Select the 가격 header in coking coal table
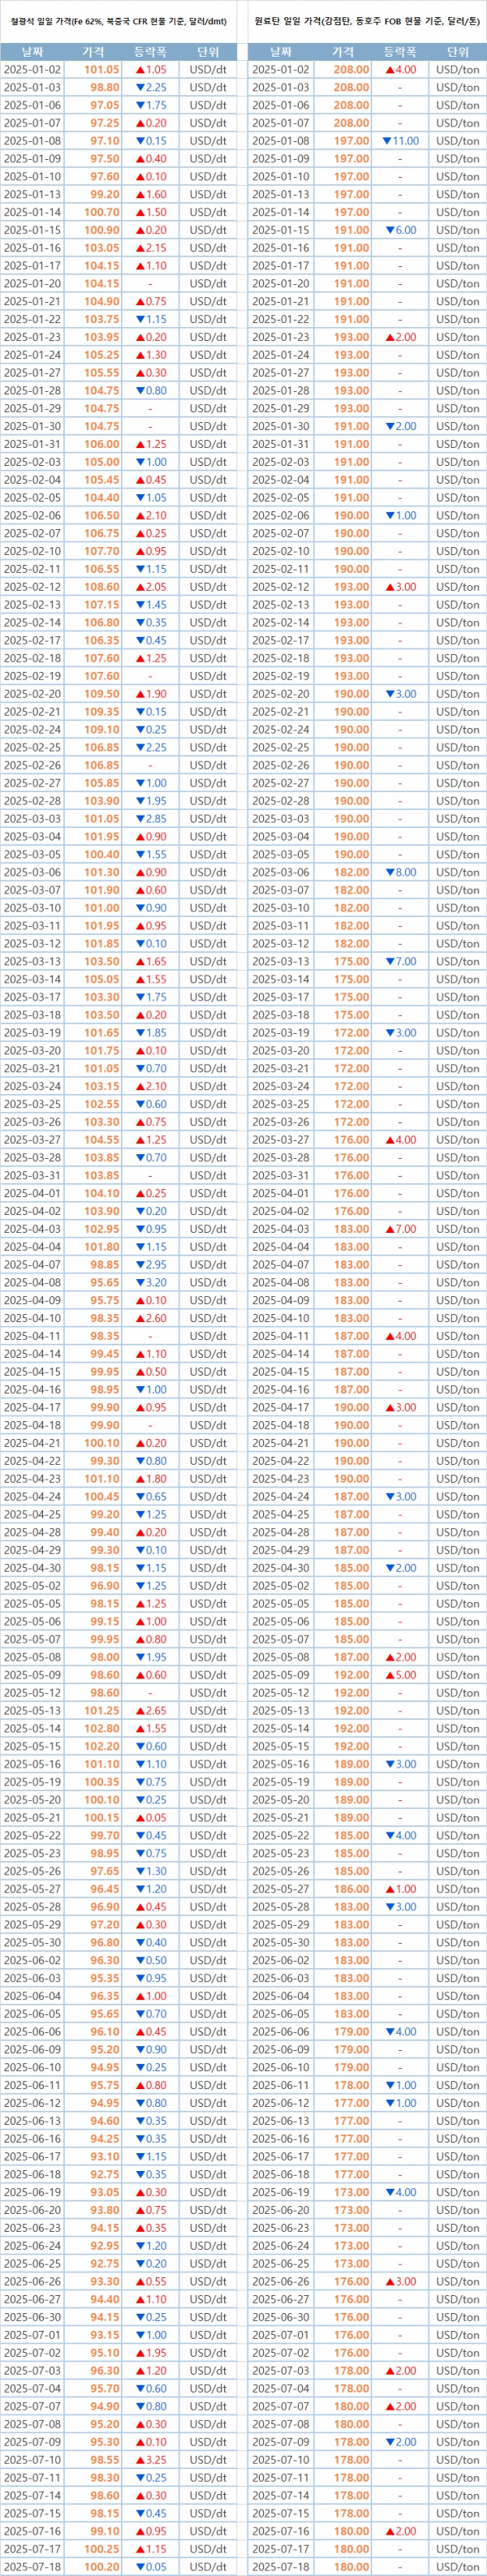The width and height of the screenshot is (487, 2576). pyautogui.click(x=343, y=52)
